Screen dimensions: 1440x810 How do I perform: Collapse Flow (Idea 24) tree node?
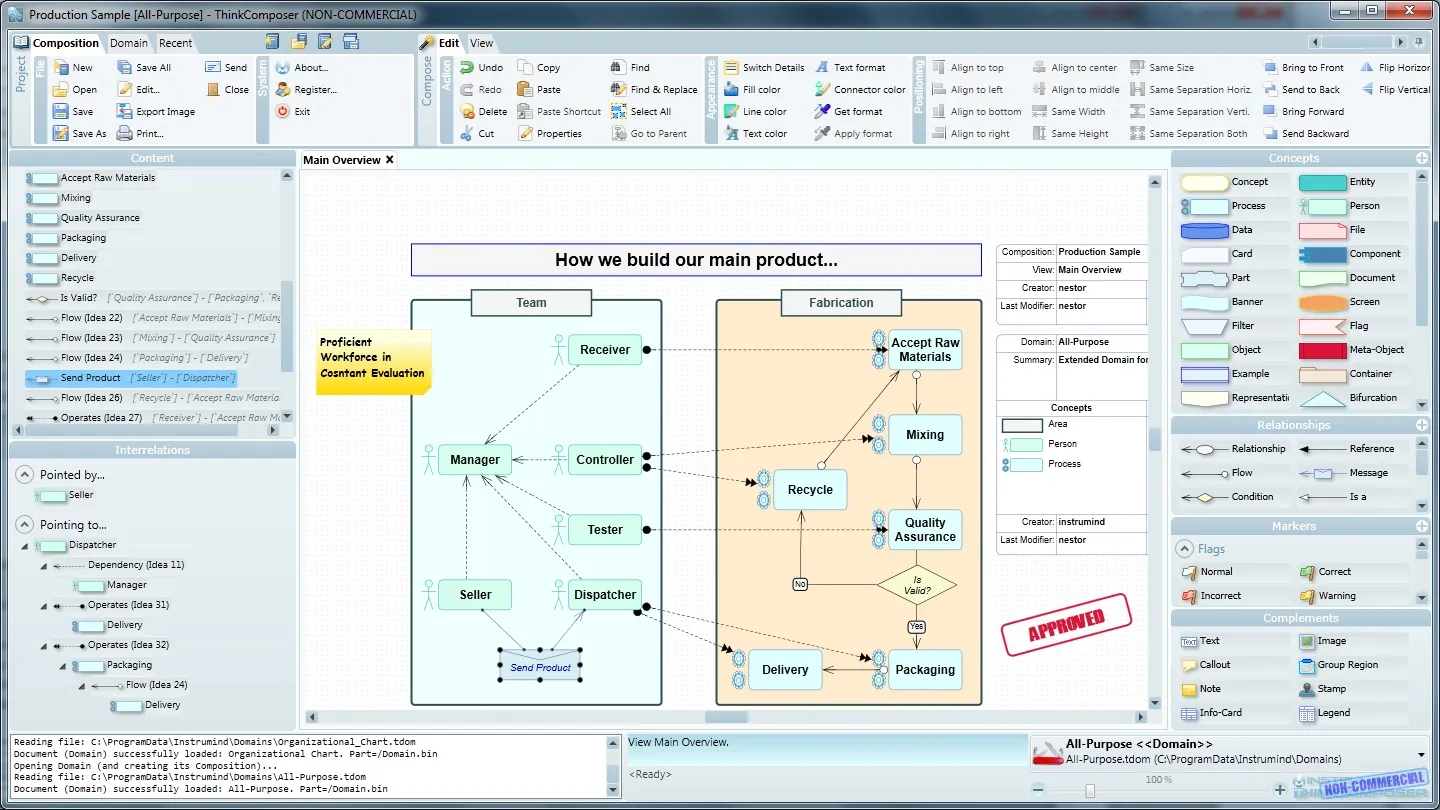(82, 686)
